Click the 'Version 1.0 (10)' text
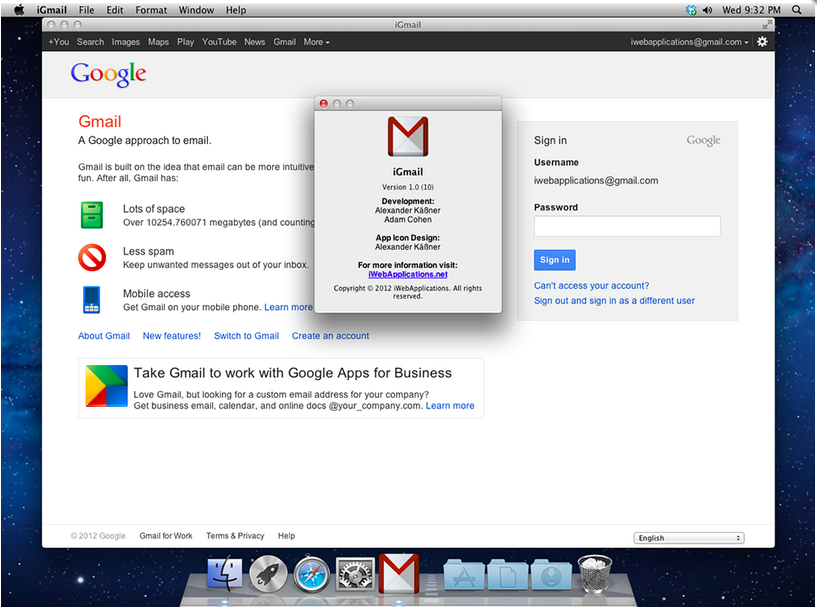The image size is (817, 608). pos(408,187)
